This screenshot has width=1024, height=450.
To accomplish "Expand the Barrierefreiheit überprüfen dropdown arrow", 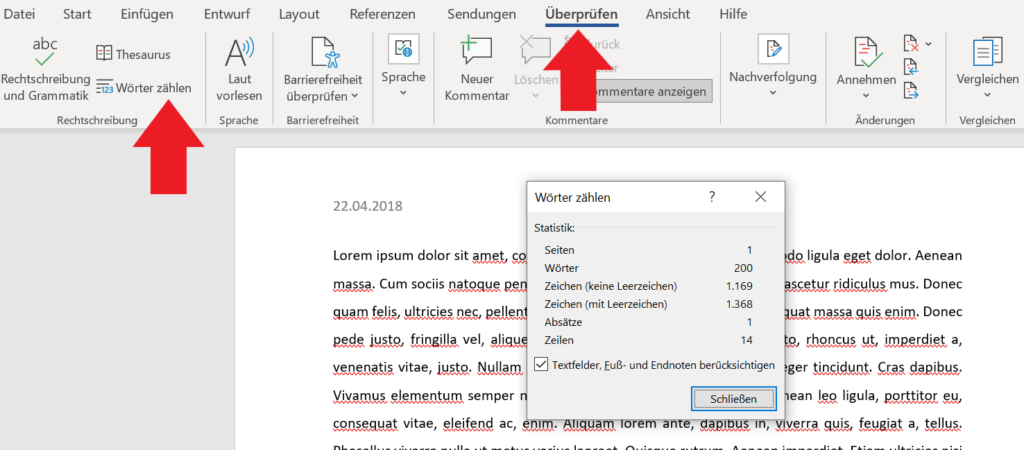I will click(x=355, y=97).
